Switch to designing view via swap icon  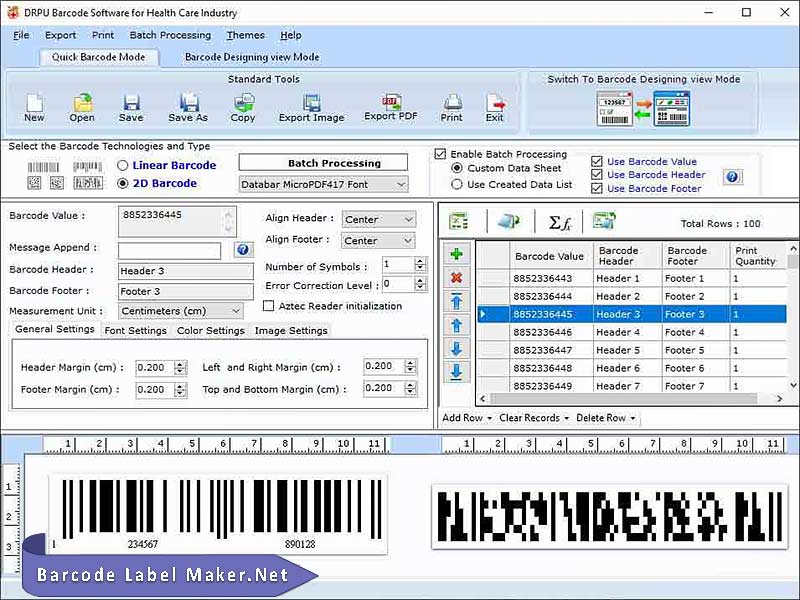643,108
